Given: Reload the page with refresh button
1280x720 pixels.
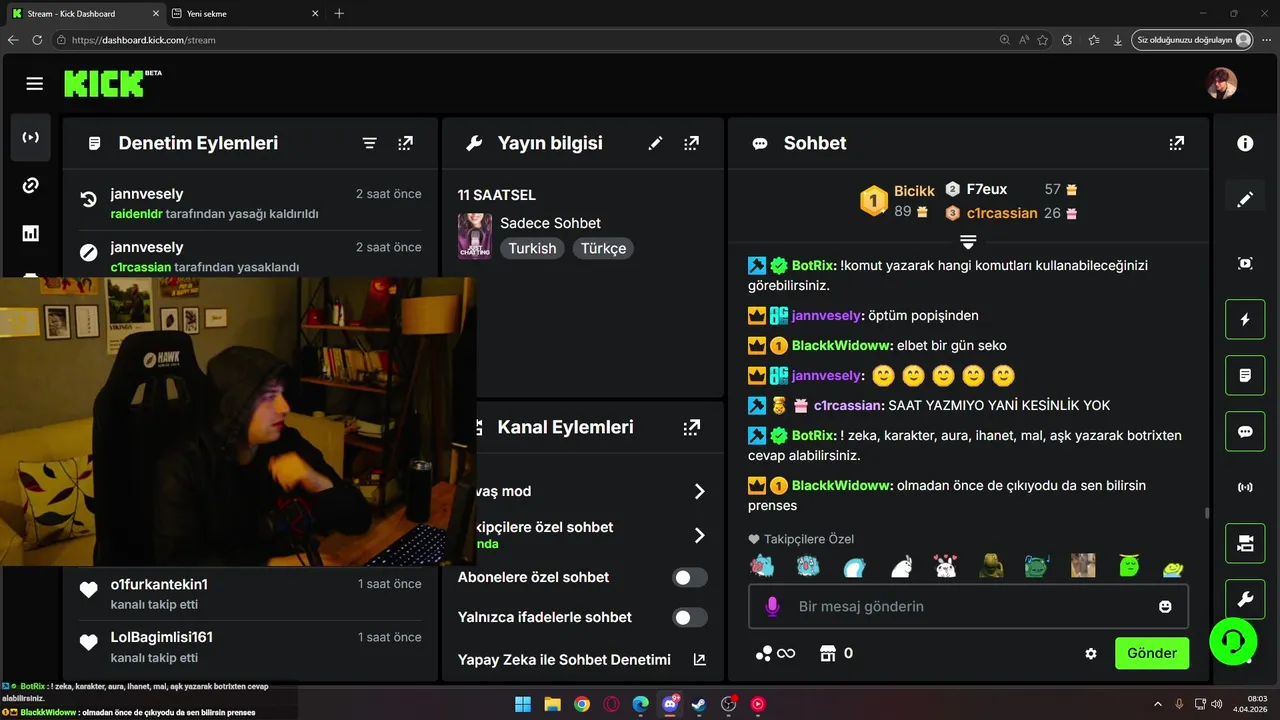Looking at the screenshot, I should pyautogui.click(x=37, y=40).
